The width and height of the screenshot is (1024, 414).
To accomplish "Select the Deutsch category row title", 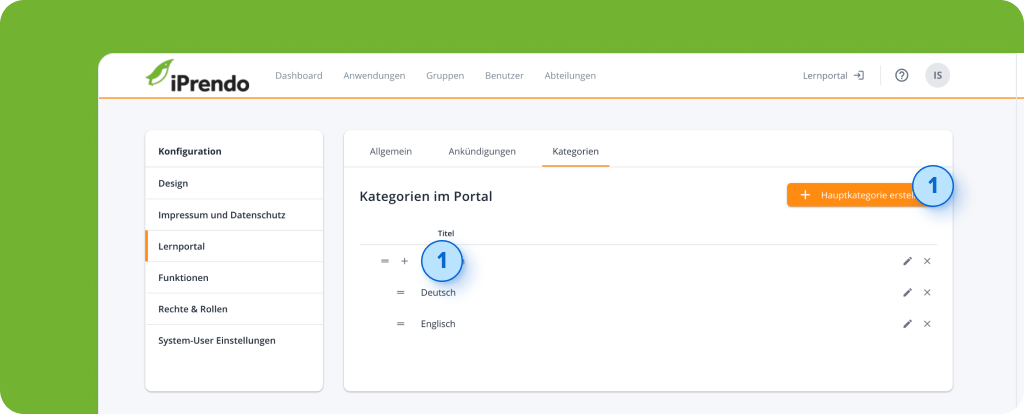I will [438, 292].
